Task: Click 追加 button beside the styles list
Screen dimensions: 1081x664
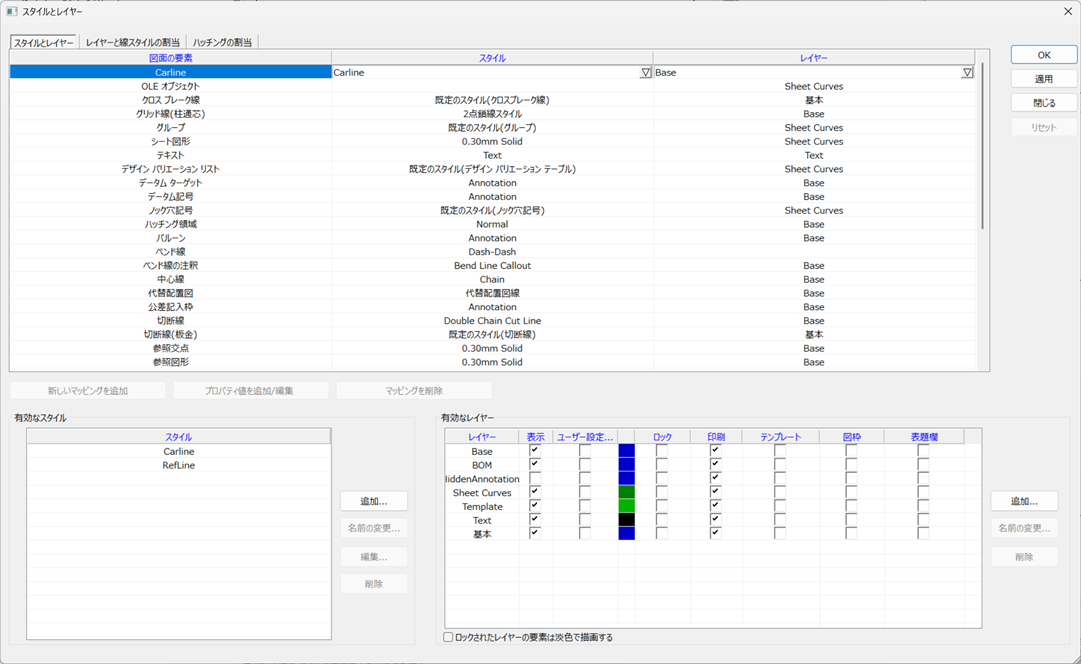Action: [373, 501]
